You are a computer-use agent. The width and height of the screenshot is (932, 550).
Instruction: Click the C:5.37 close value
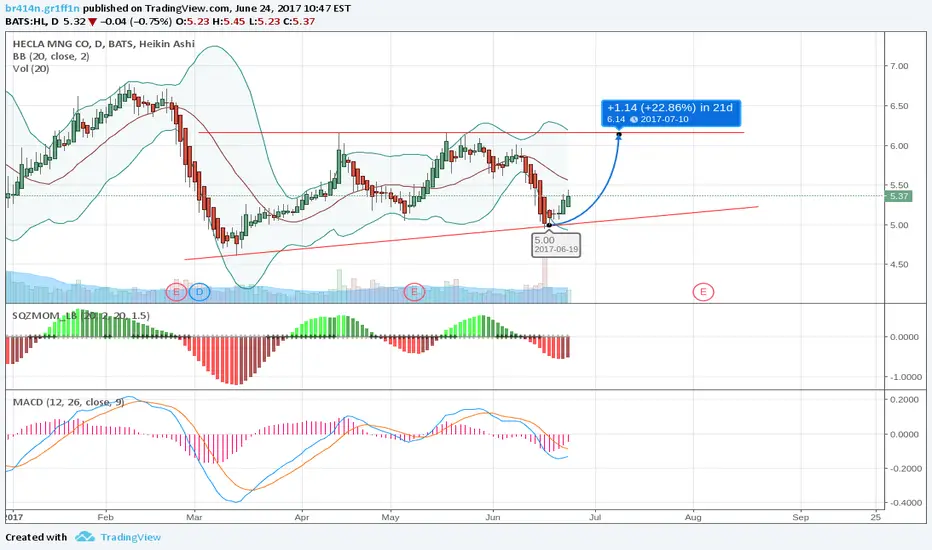(299, 21)
